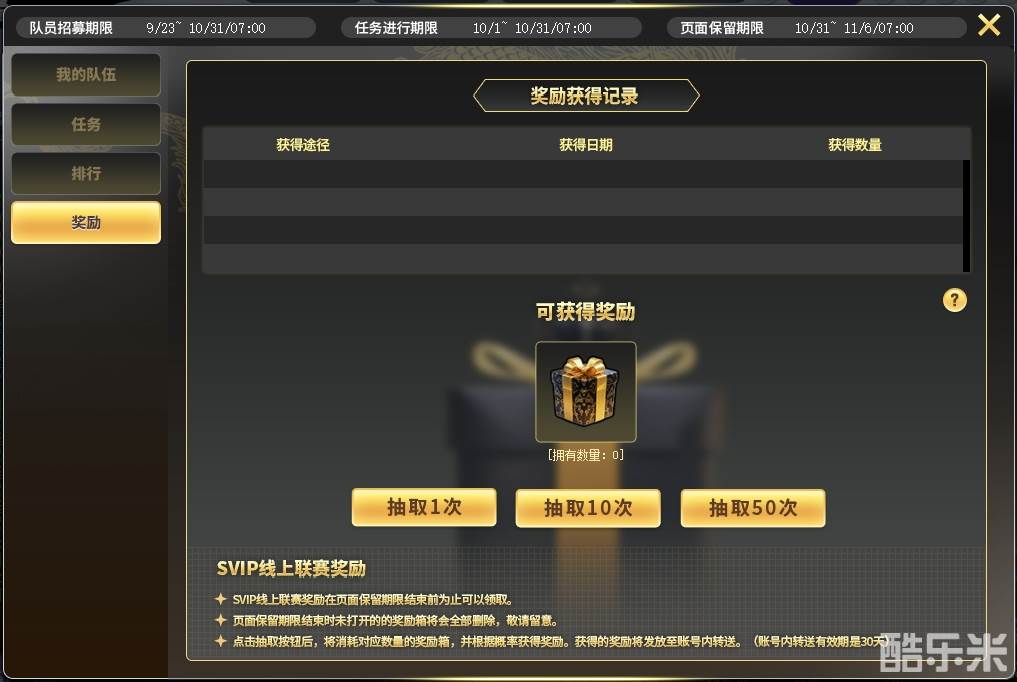Click the 获得数量 column header
The height and width of the screenshot is (682, 1017).
[855, 145]
